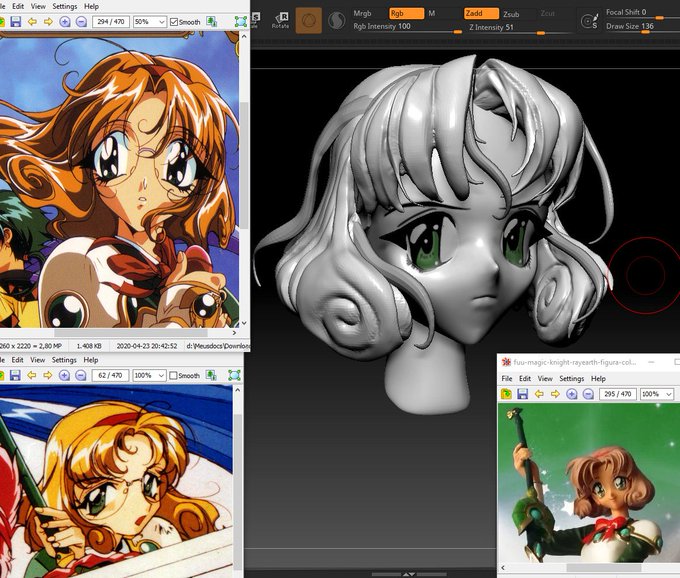680x578 pixels.
Task: Click the '1.408 KB' status bar entry
Action: (x=89, y=346)
